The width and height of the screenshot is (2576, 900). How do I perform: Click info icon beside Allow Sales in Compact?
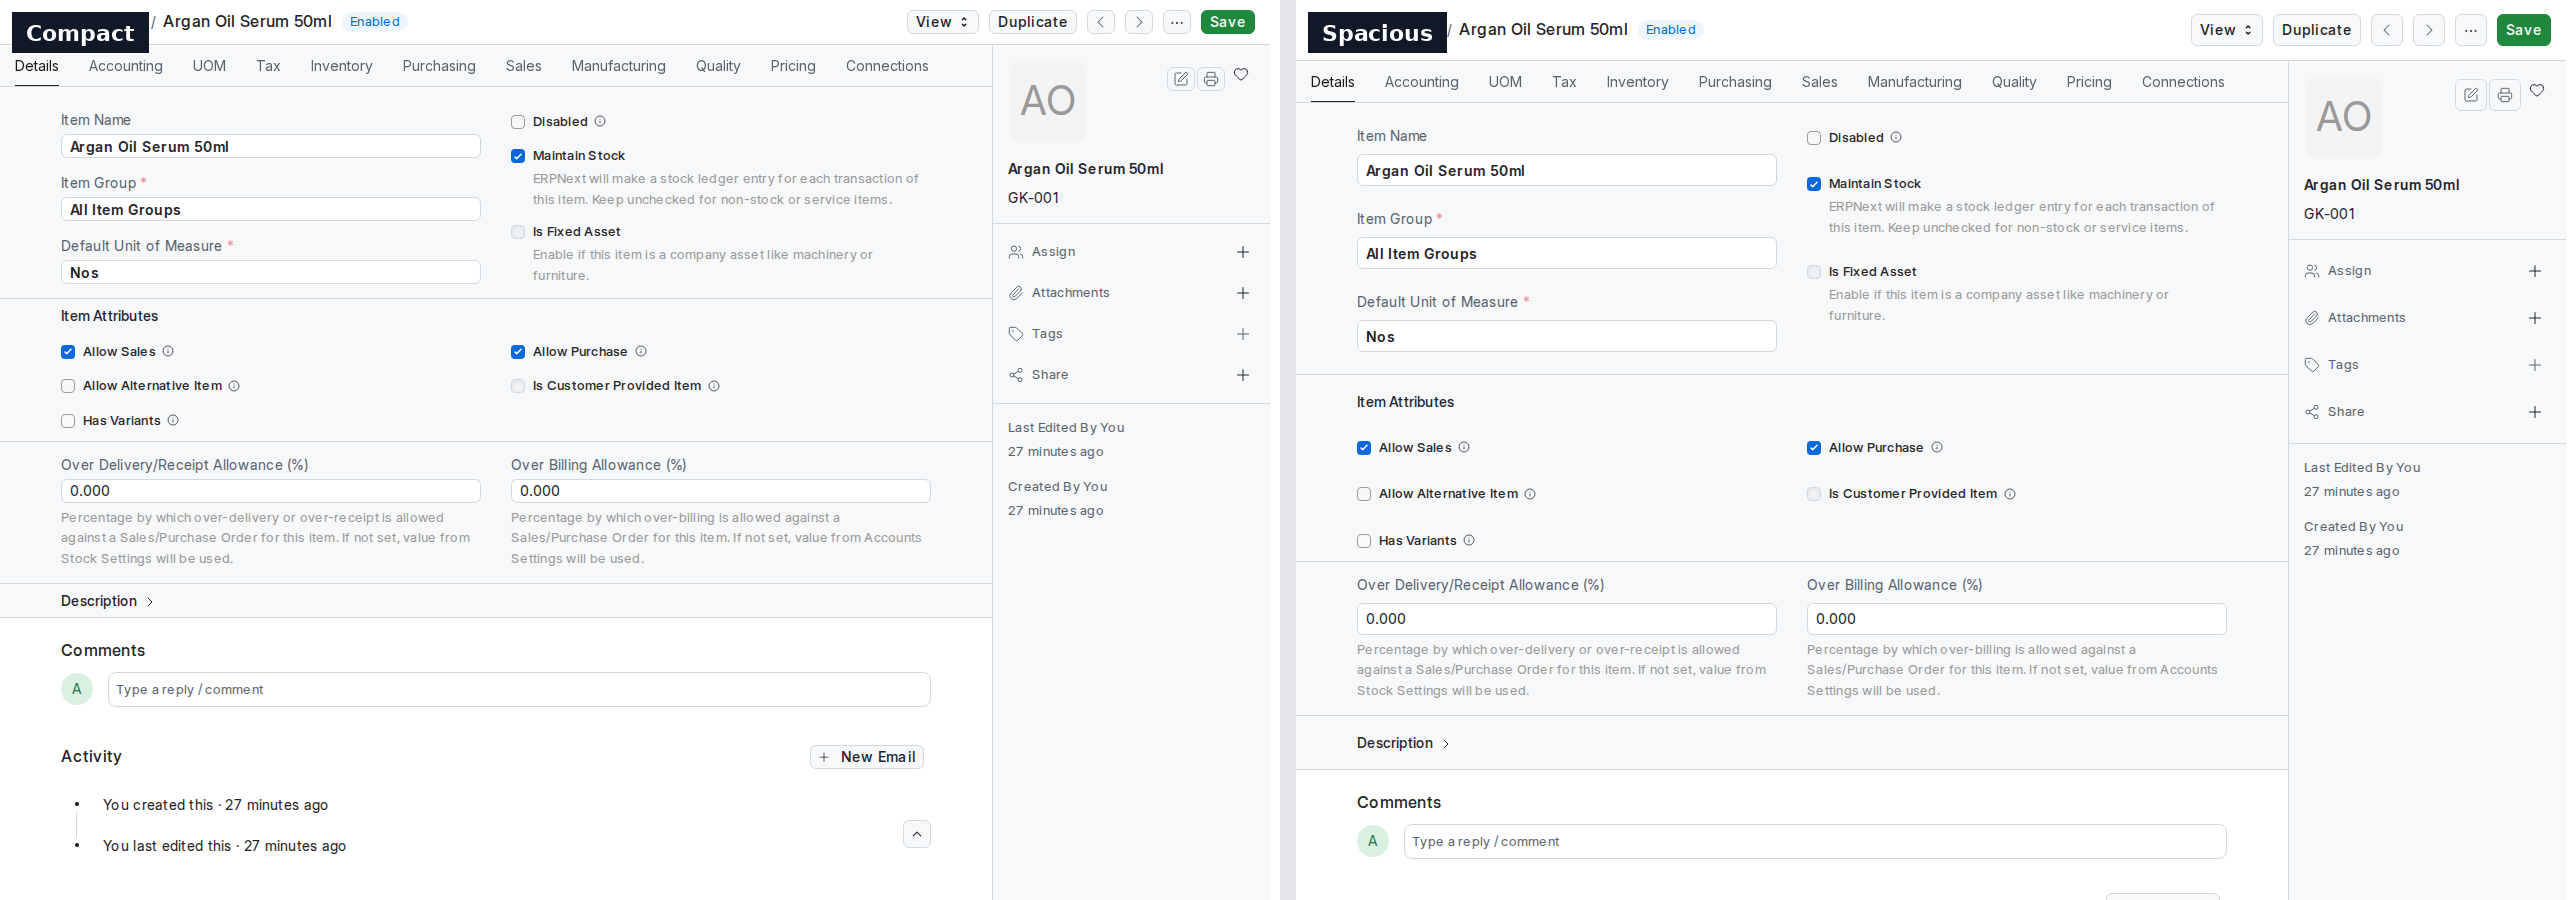pos(168,352)
